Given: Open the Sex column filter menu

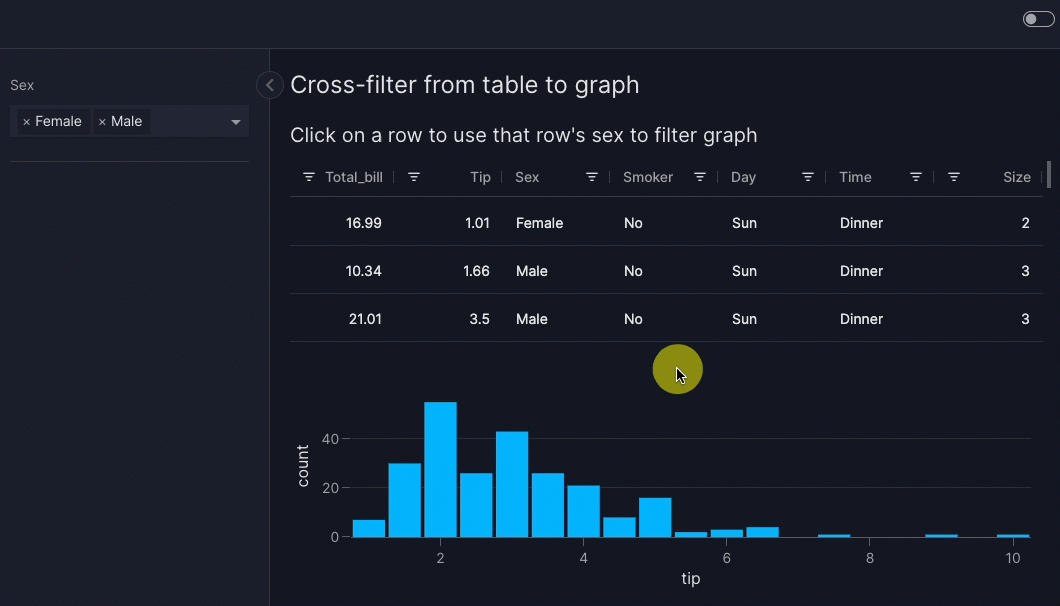Looking at the screenshot, I should (592, 177).
